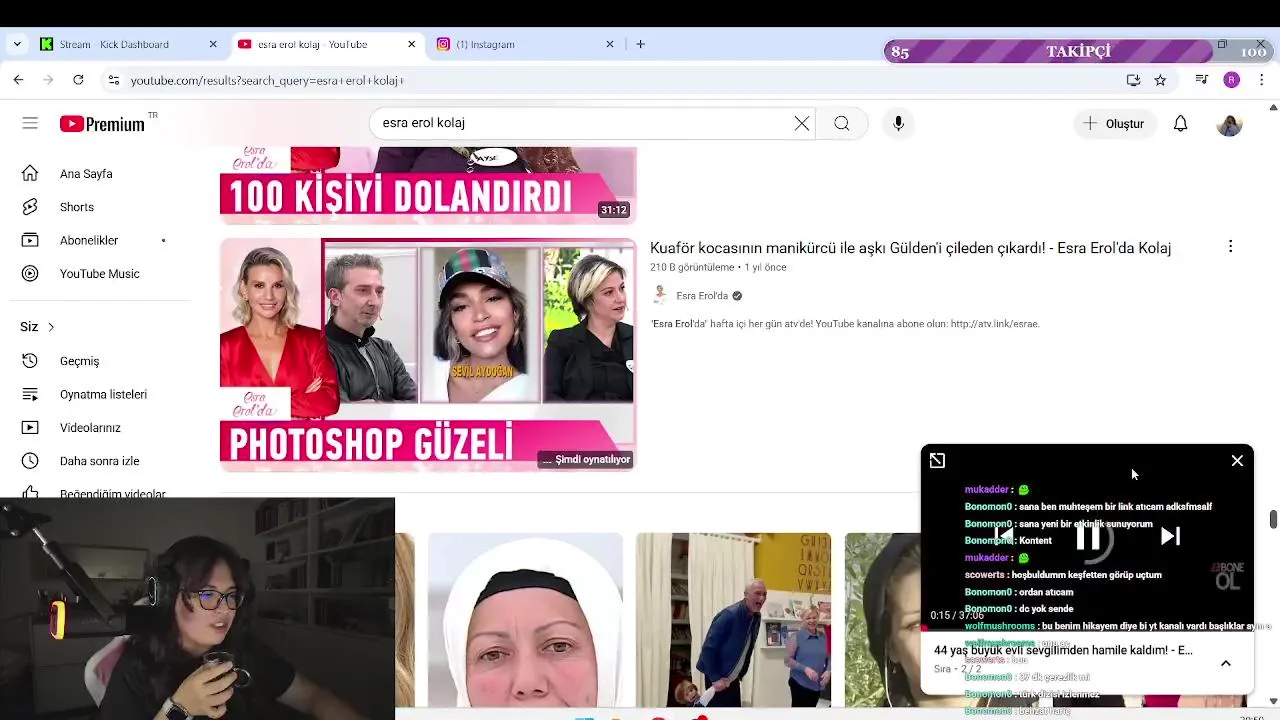Click the miniplayer title 44 yaş büyük evli
1280x720 pixels.
click(1063, 650)
